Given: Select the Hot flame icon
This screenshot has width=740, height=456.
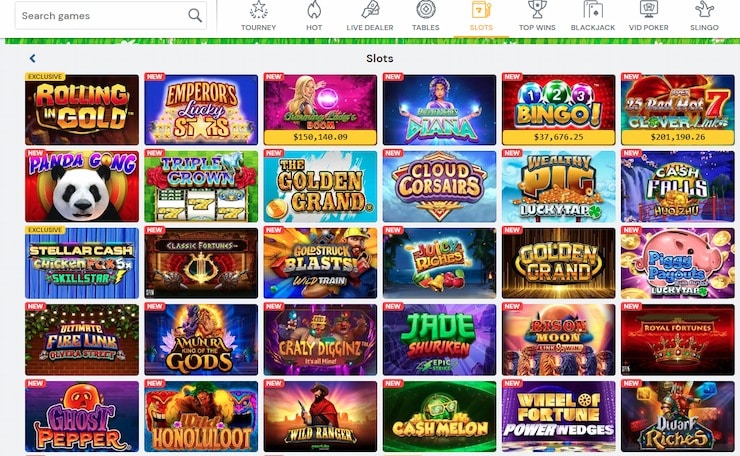Looking at the screenshot, I should coord(314,10).
